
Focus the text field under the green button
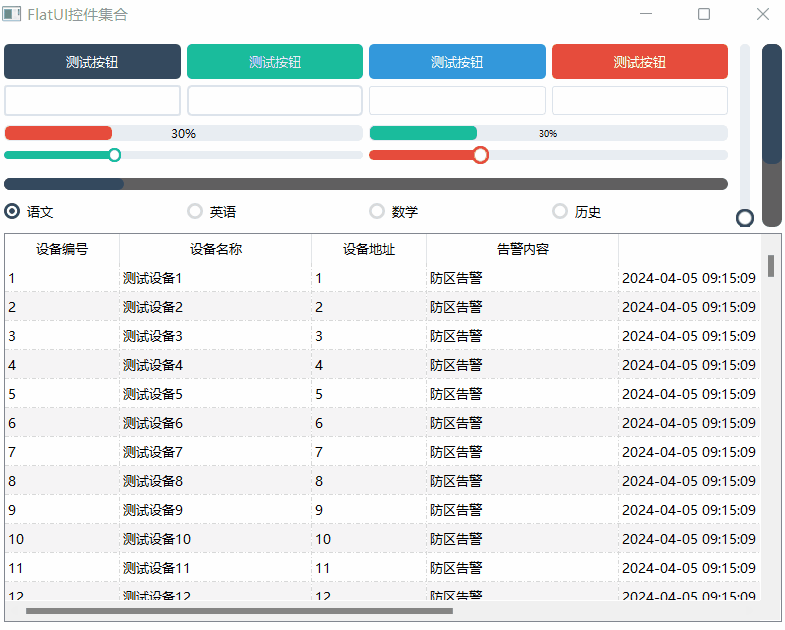tap(275, 101)
